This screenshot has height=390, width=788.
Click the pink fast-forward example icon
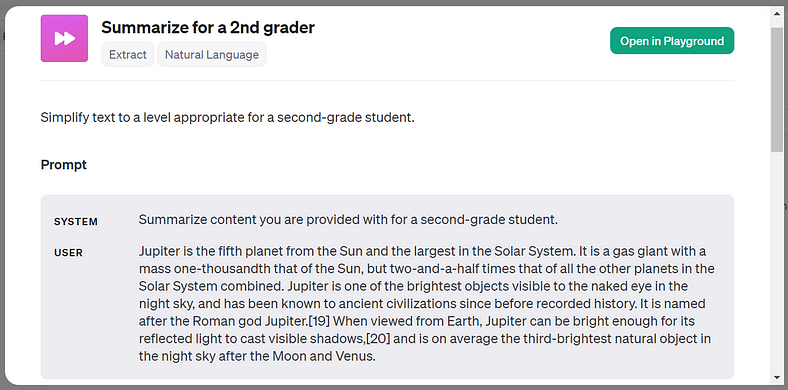(x=64, y=38)
